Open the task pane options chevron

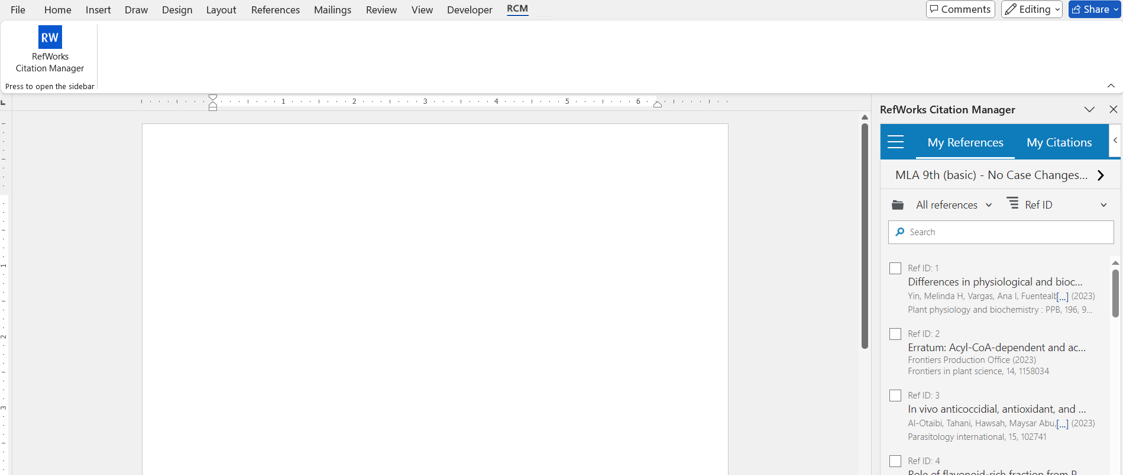point(1089,109)
